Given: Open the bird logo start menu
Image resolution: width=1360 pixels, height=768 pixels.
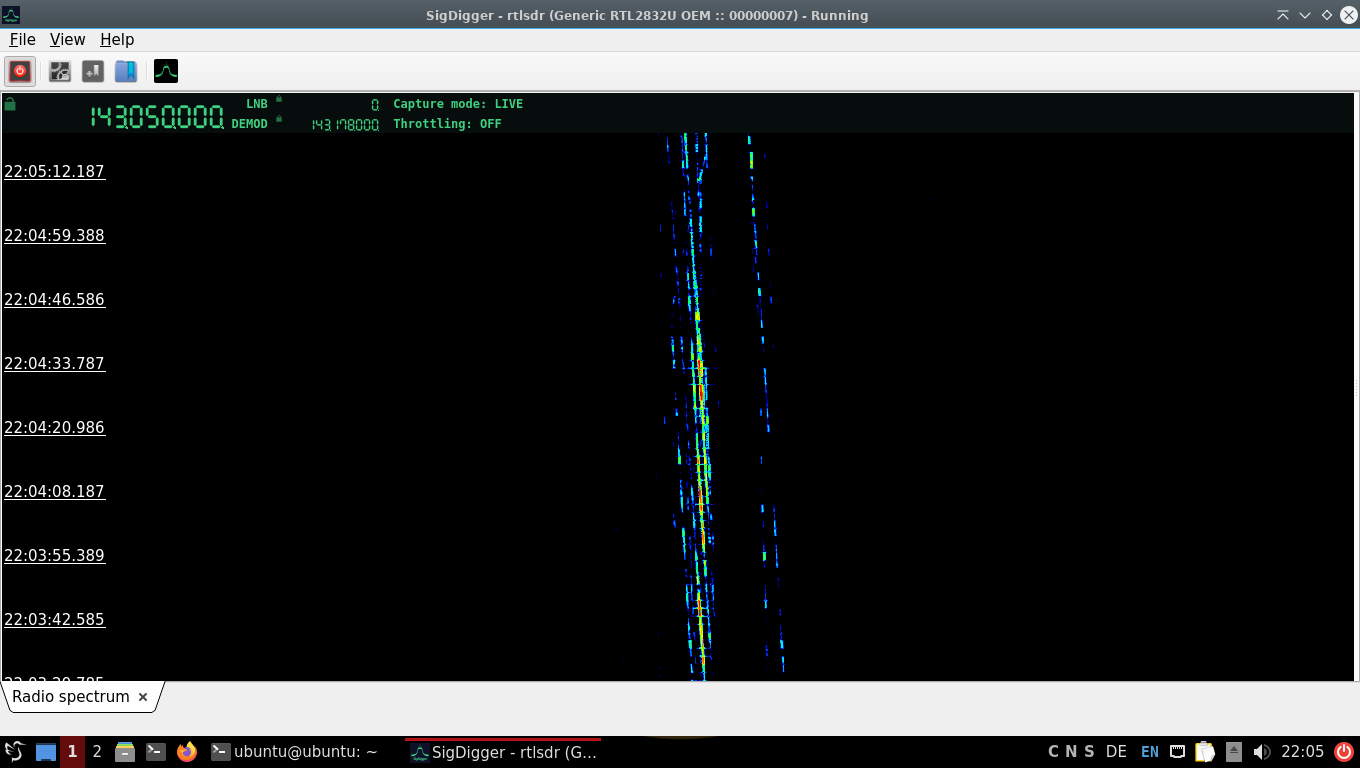Looking at the screenshot, I should (15, 752).
